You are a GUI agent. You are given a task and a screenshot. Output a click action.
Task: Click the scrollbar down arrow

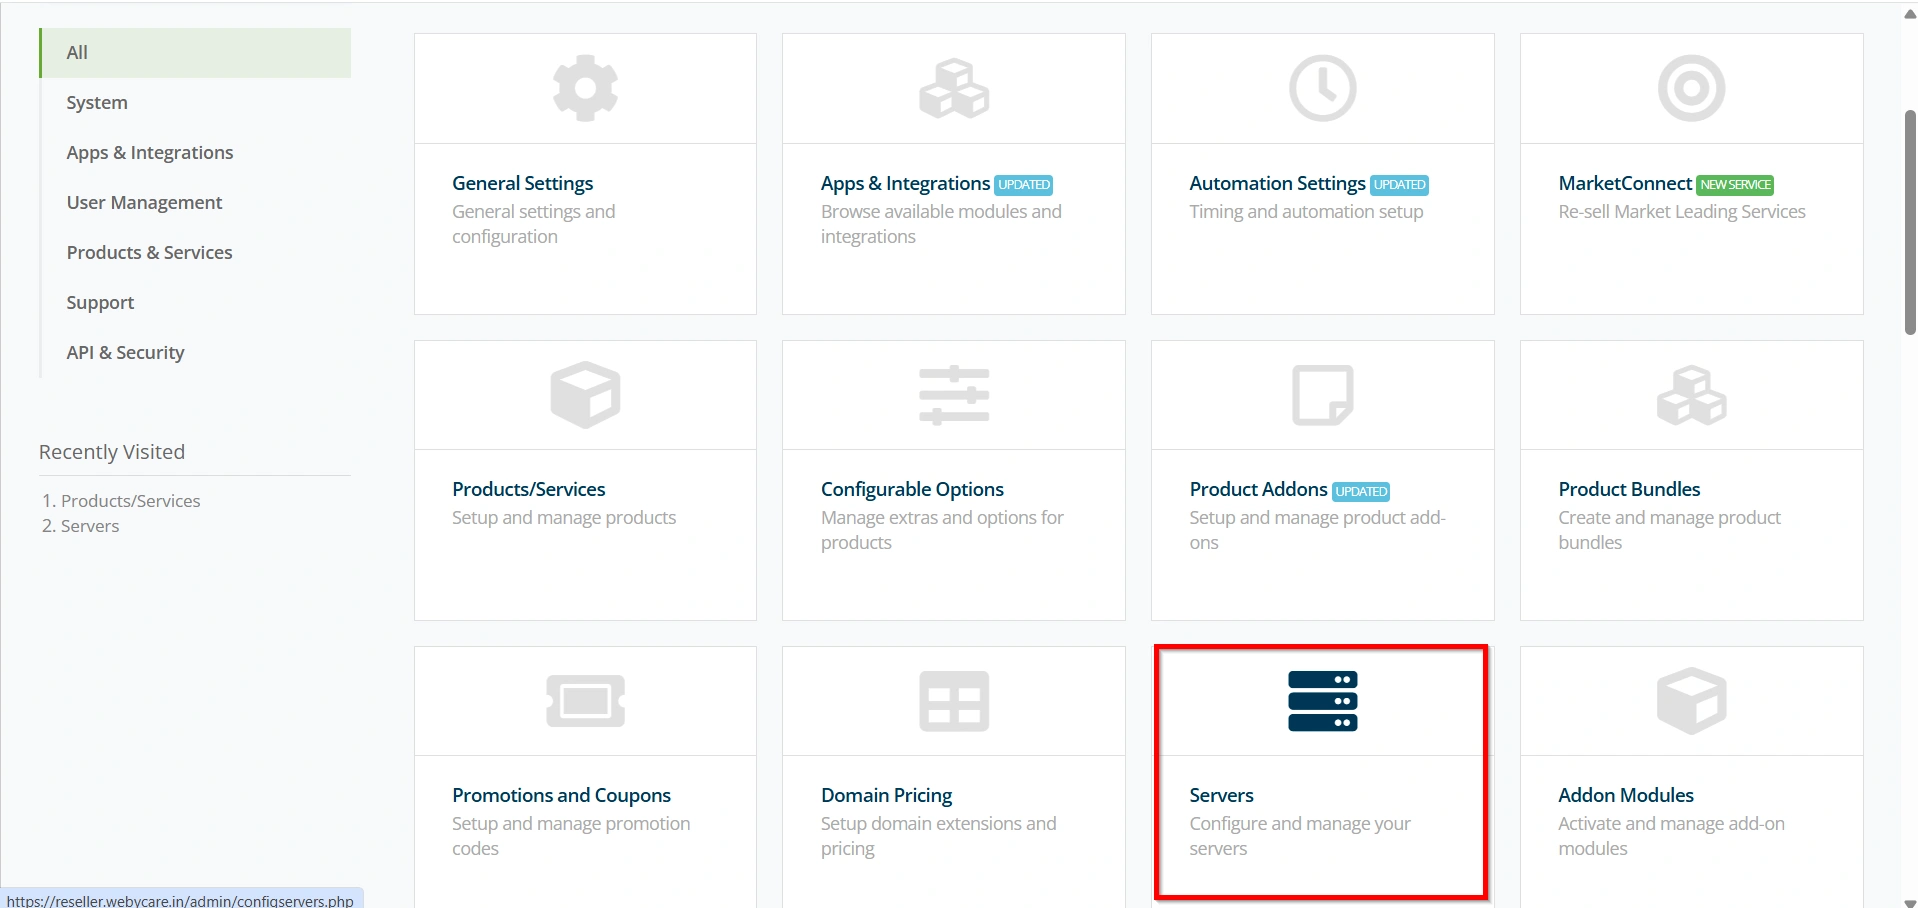point(1910,902)
